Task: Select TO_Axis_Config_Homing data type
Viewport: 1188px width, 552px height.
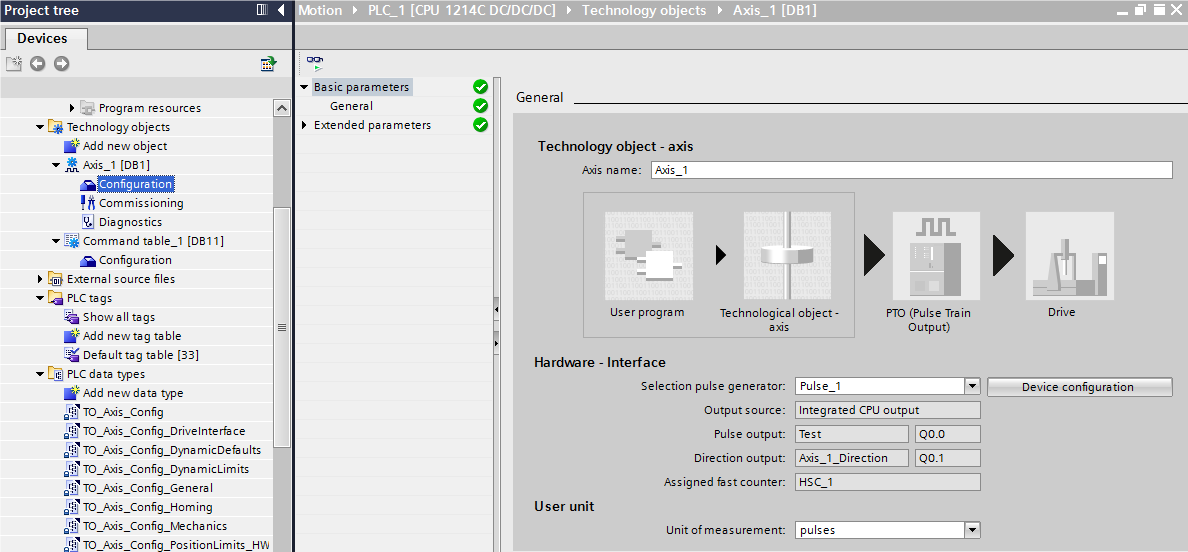Action: pos(148,507)
